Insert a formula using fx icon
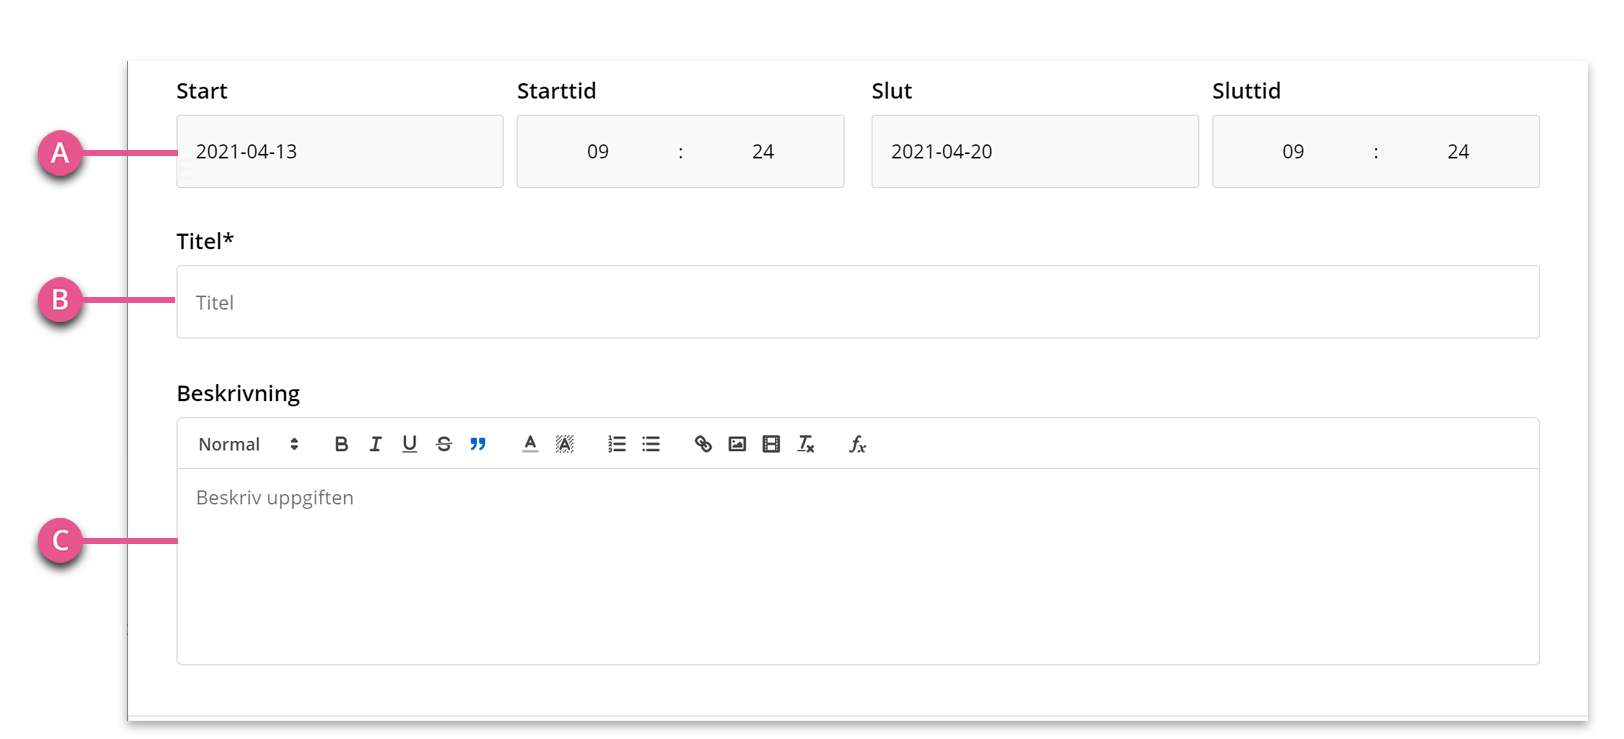Screen dimensions: 1624x739 tap(857, 444)
